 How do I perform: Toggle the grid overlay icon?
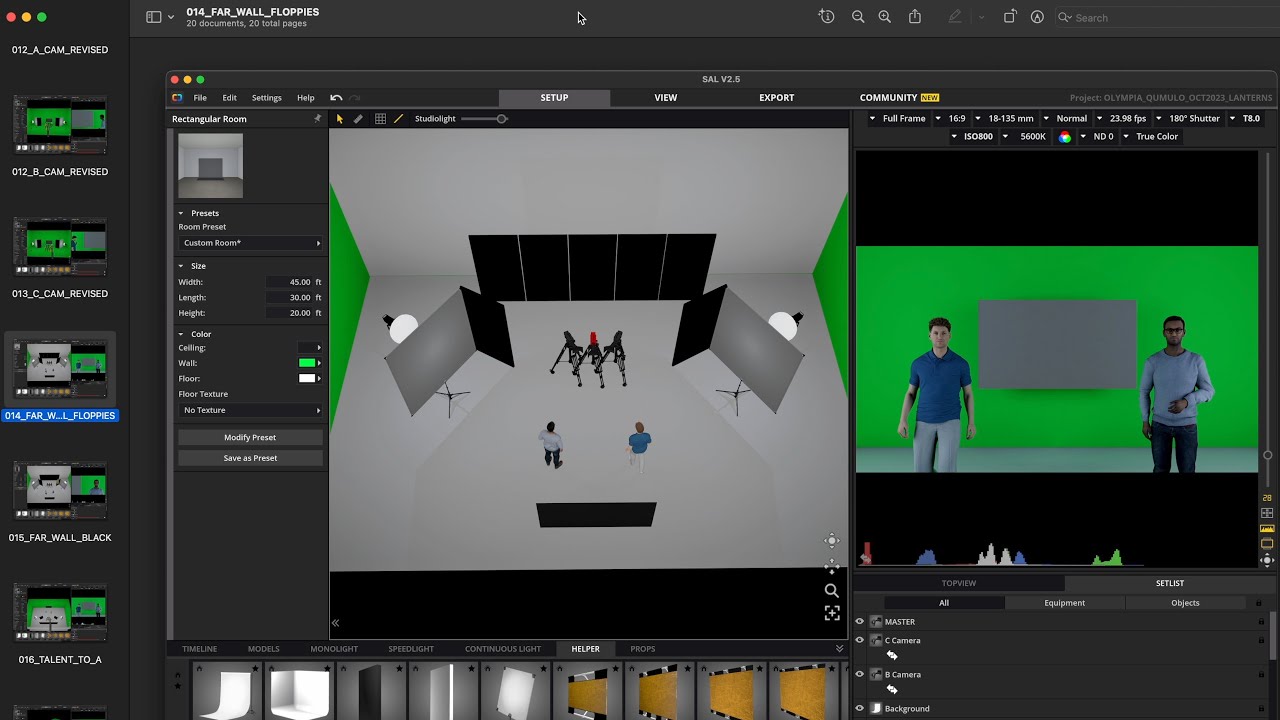[x=380, y=119]
